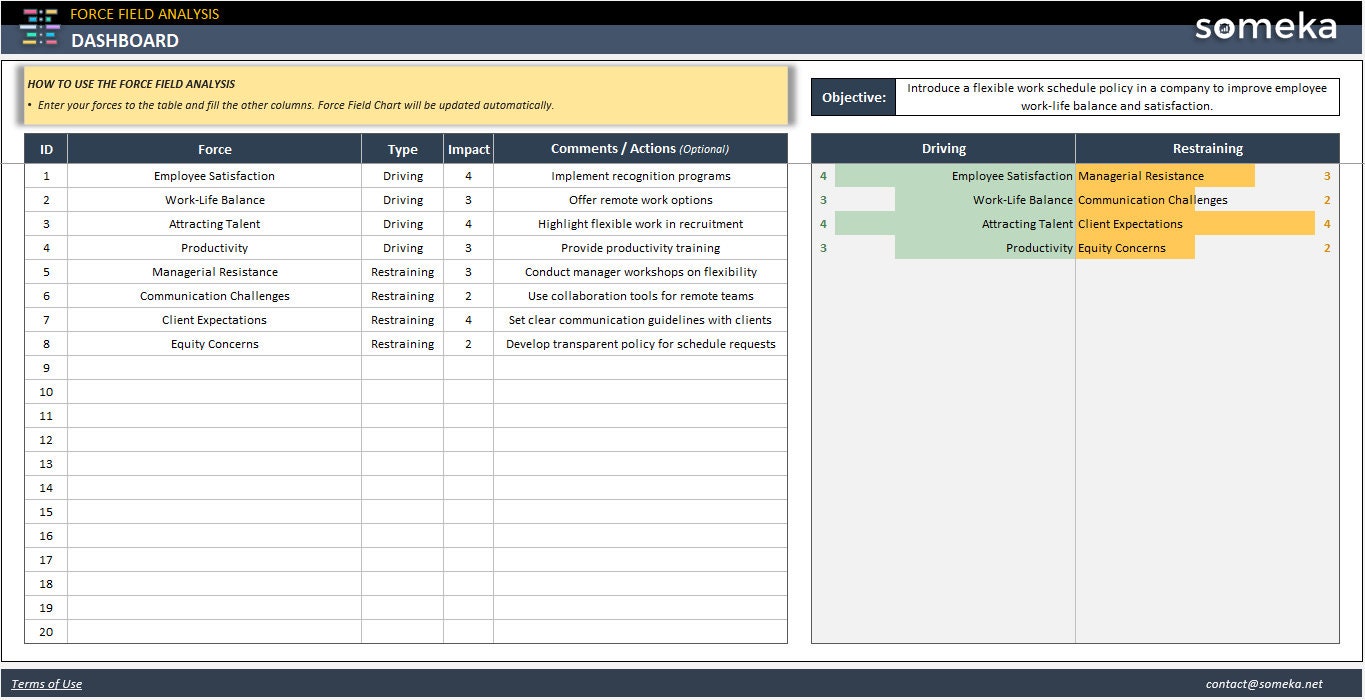Select the Restraining column header
This screenshot has height=700, width=1365.
pos(1207,147)
